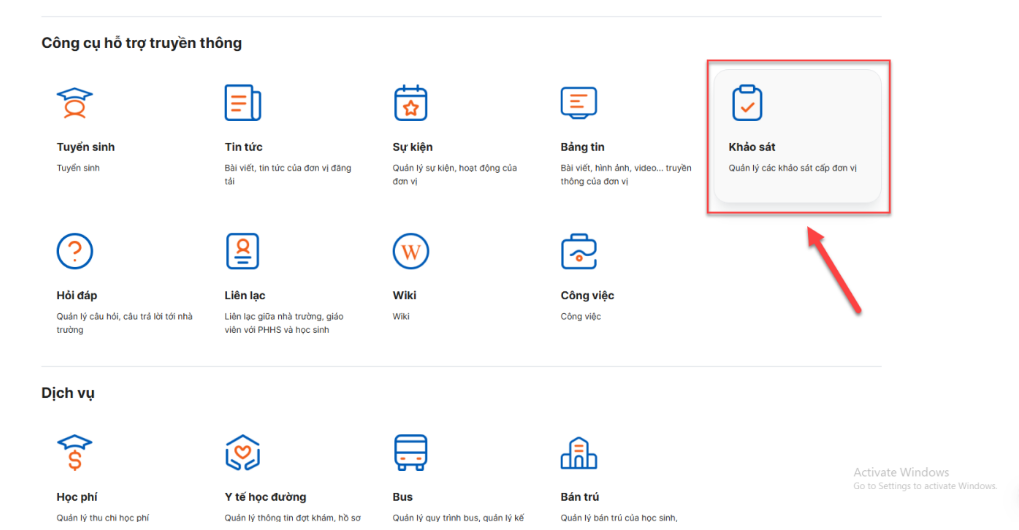Click the Khảo sát clipboard check icon
Screen dimensions: 1019x530
click(x=747, y=103)
